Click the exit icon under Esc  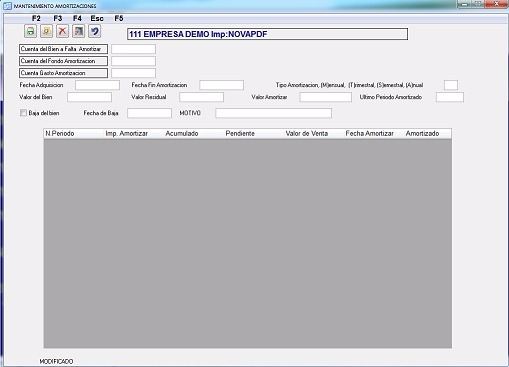(79, 31)
